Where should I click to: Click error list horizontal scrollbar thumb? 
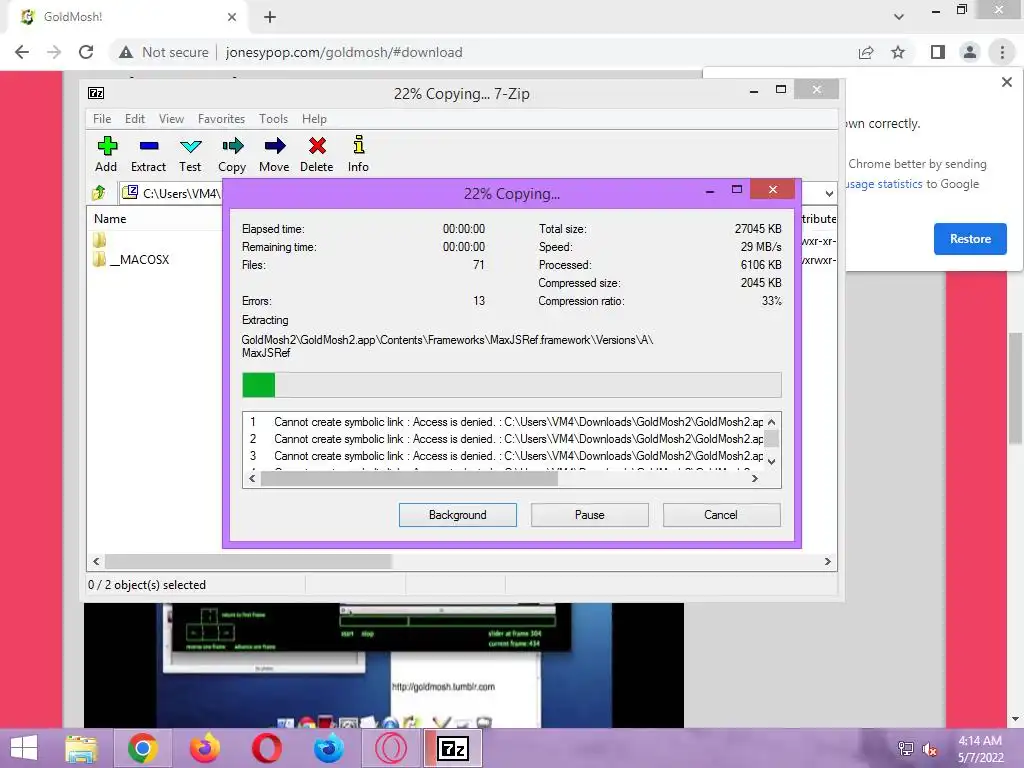(409, 479)
